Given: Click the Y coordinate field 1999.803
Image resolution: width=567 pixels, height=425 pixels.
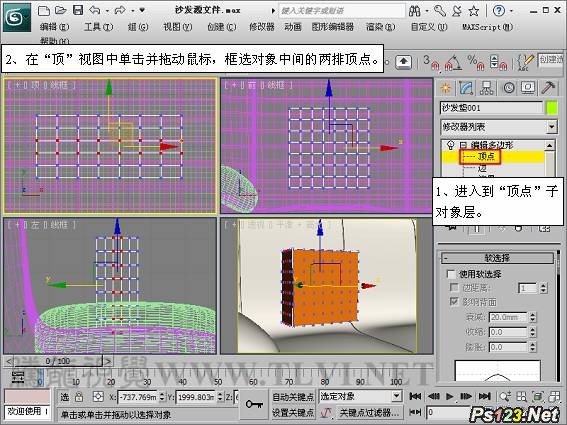Looking at the screenshot, I should 196,397.
